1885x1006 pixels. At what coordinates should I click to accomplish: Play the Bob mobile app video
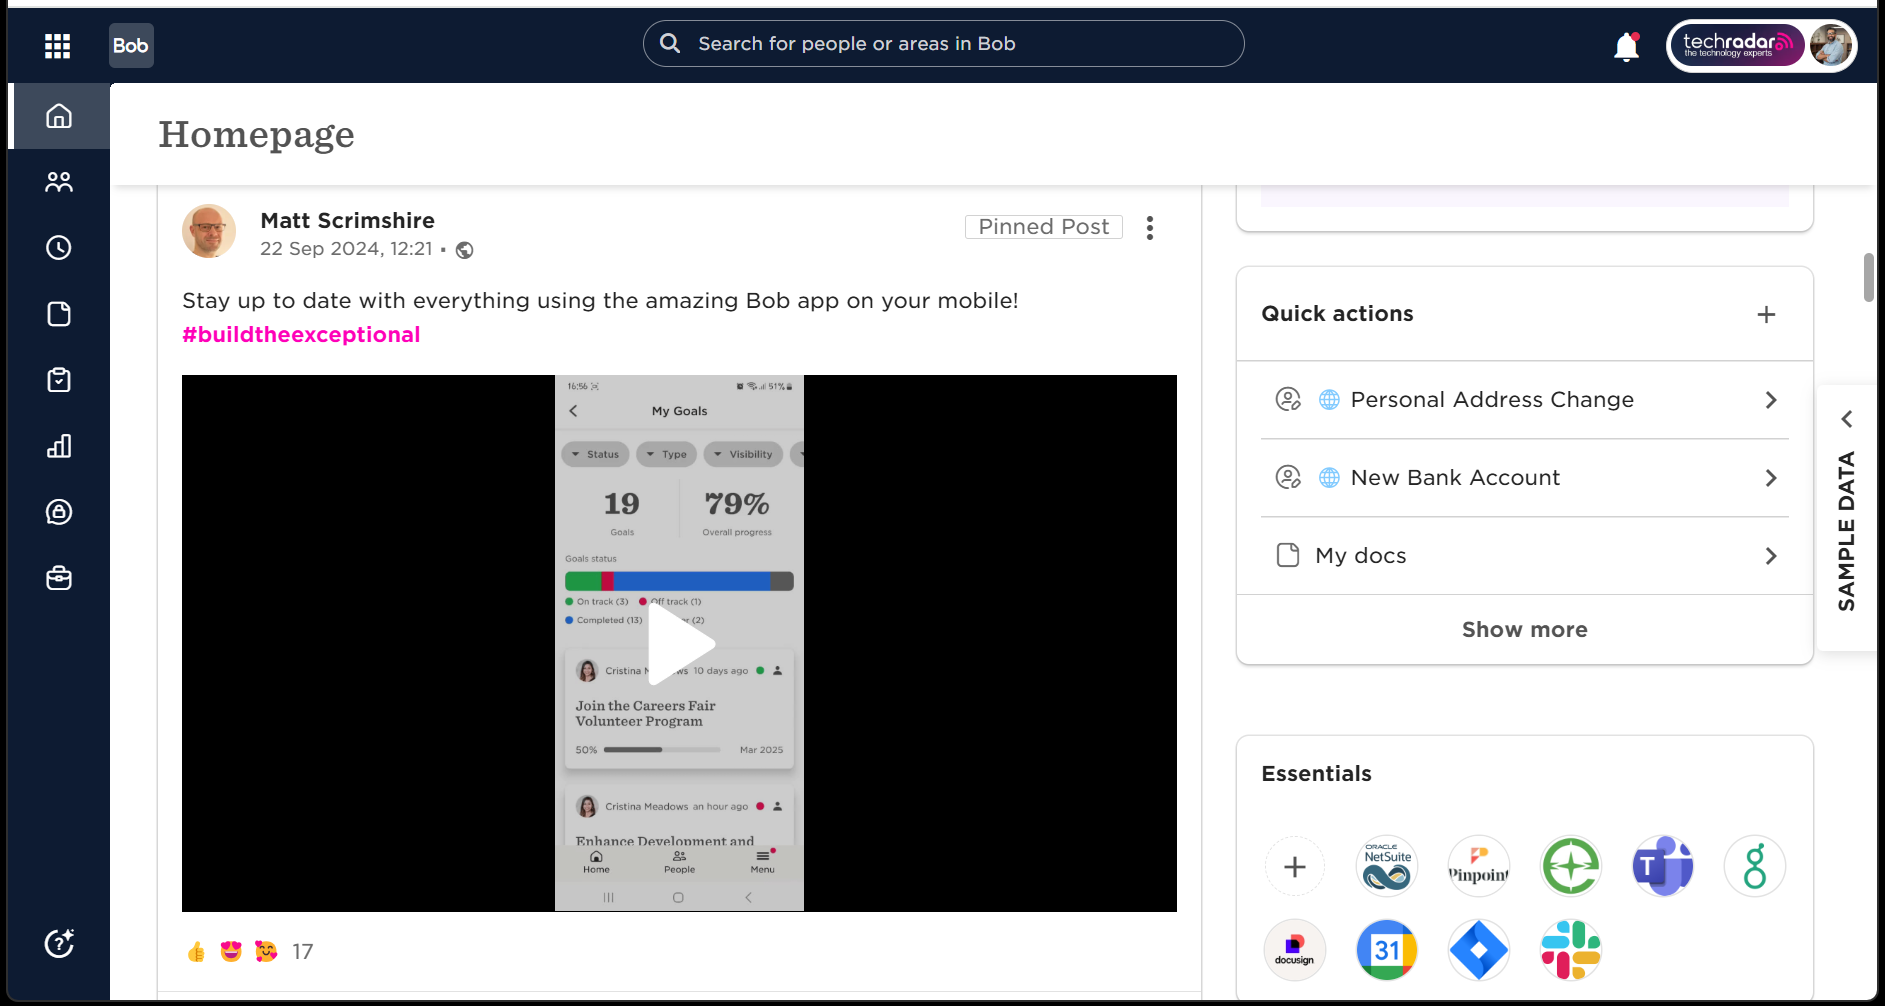click(x=680, y=644)
